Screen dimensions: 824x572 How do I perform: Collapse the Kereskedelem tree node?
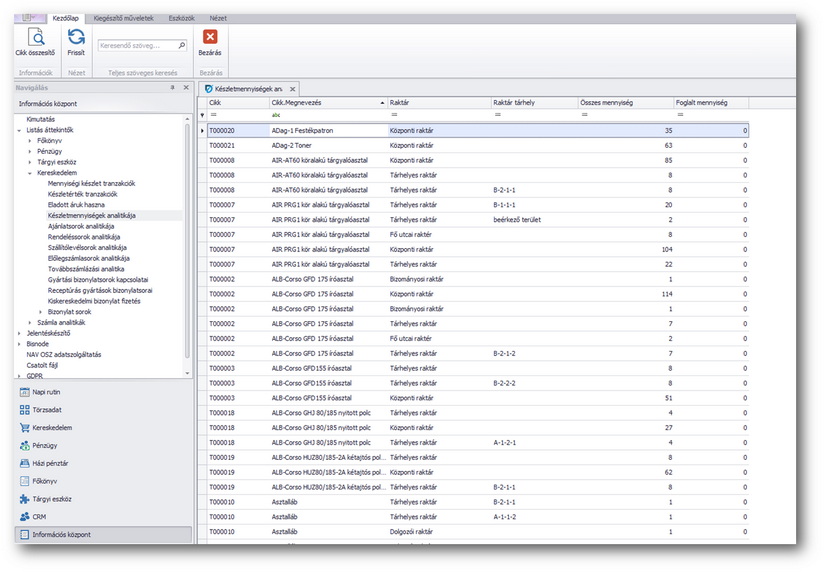29,172
